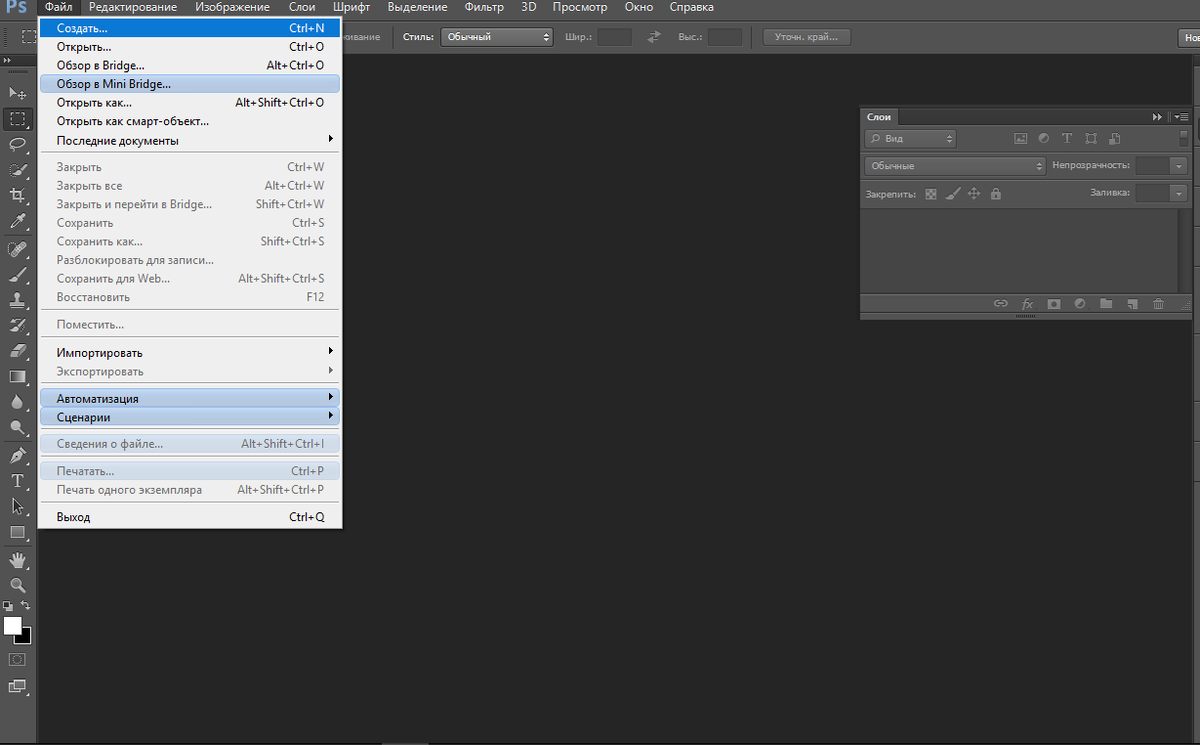This screenshot has height=745, width=1200.
Task: Select the Clone Stamp tool
Action: [17, 299]
